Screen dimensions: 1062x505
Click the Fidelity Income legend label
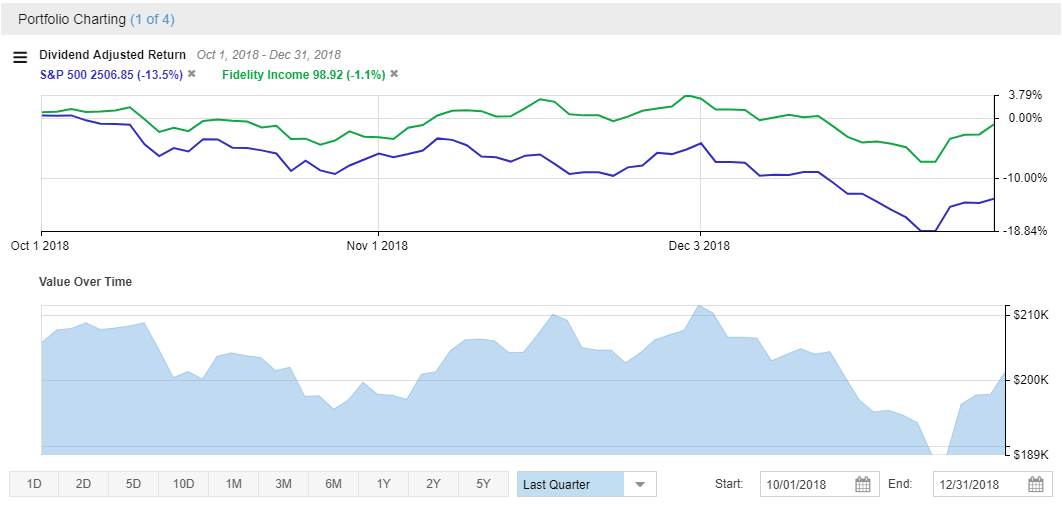click(303, 74)
